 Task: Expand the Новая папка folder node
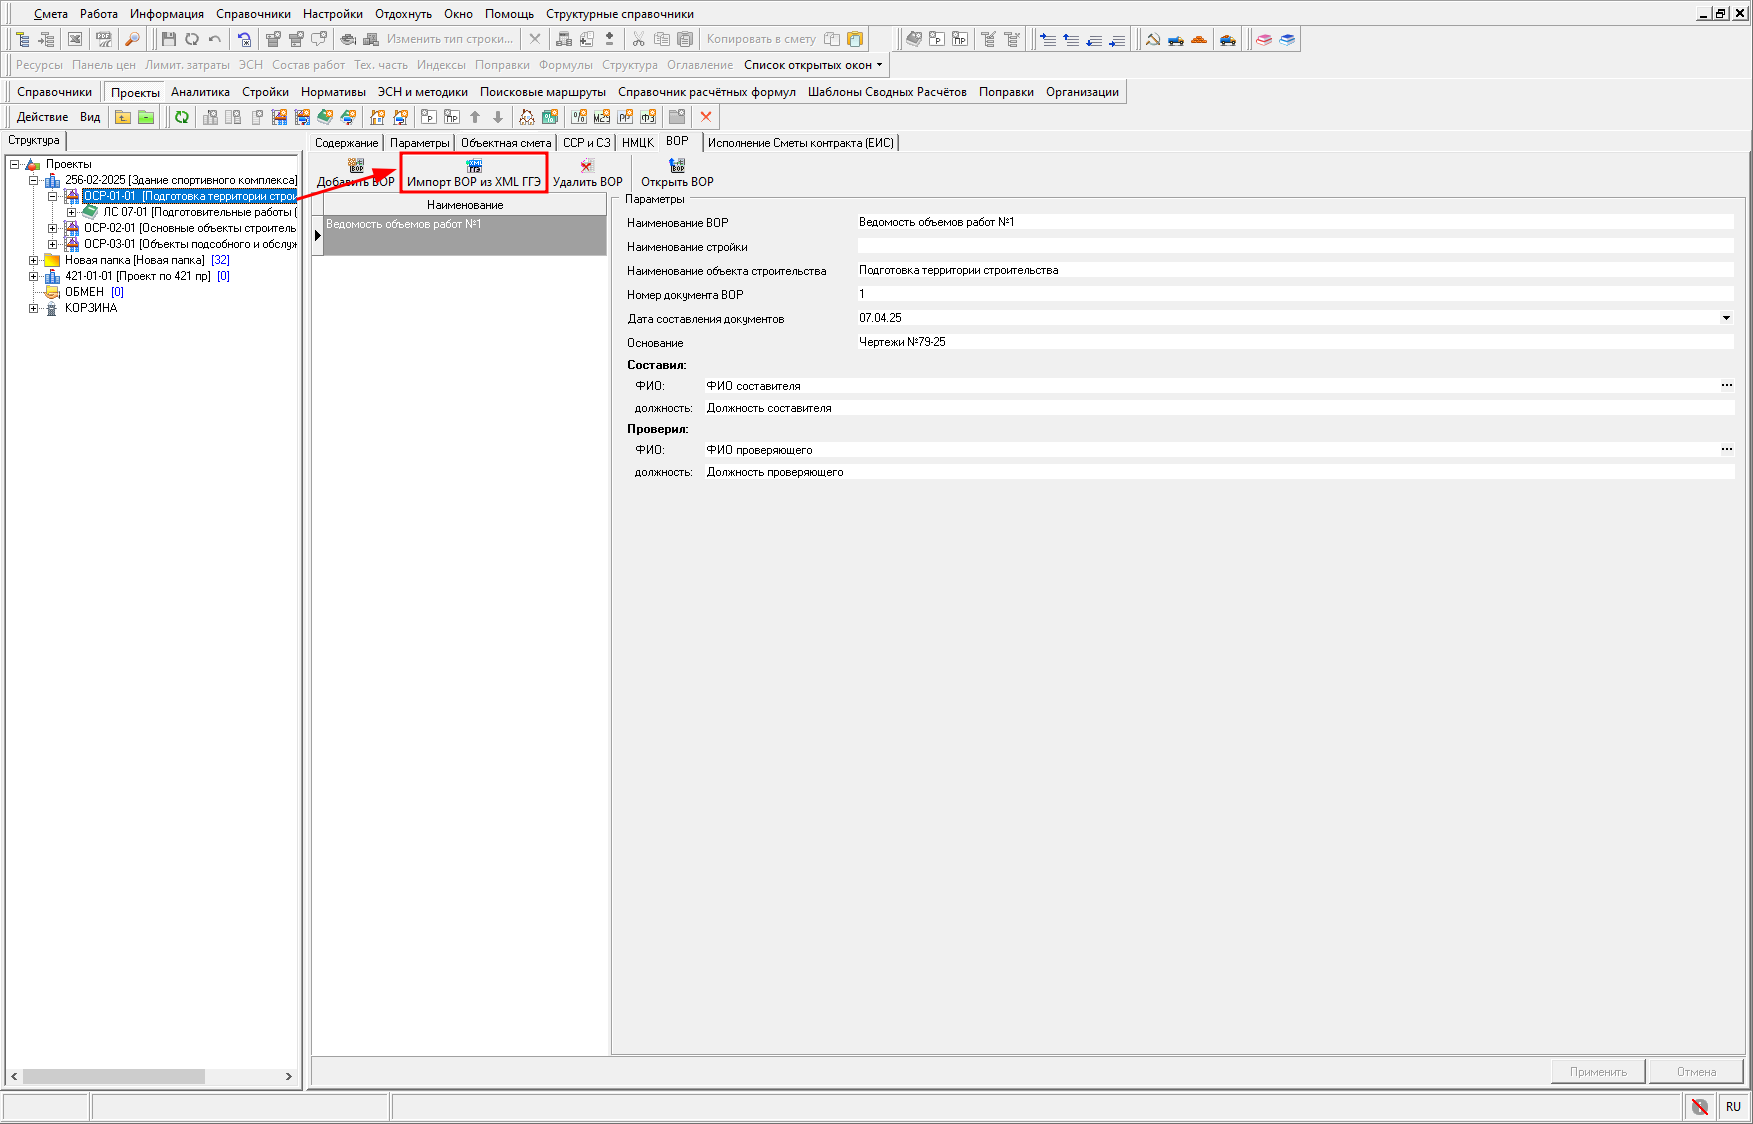click(x=34, y=260)
